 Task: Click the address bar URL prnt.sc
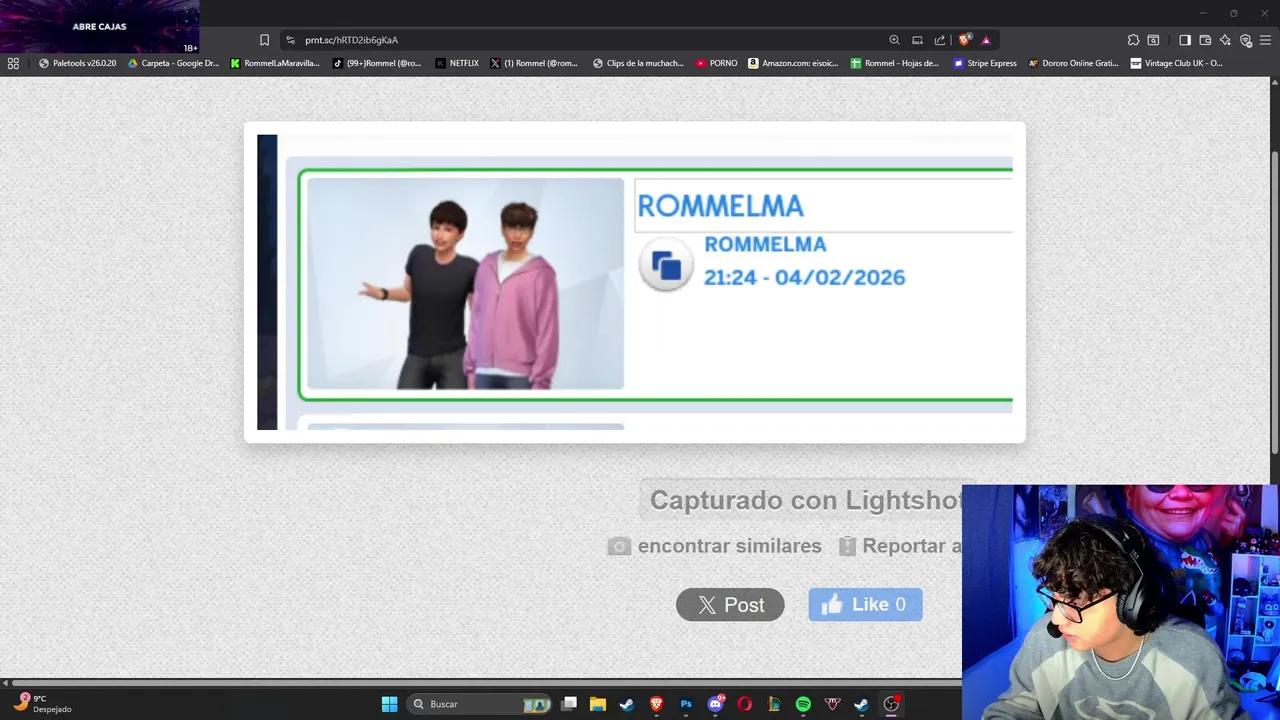pyautogui.click(x=351, y=40)
